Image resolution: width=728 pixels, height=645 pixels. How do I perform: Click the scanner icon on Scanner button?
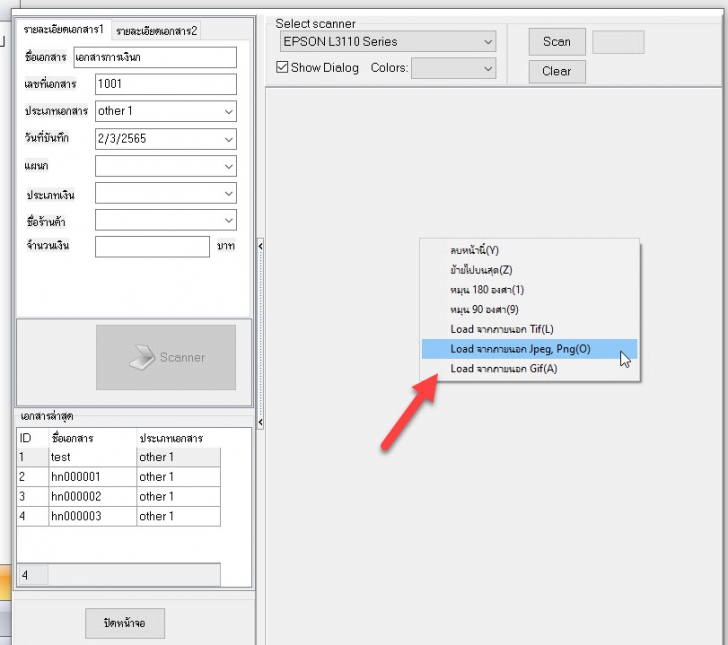pos(142,357)
